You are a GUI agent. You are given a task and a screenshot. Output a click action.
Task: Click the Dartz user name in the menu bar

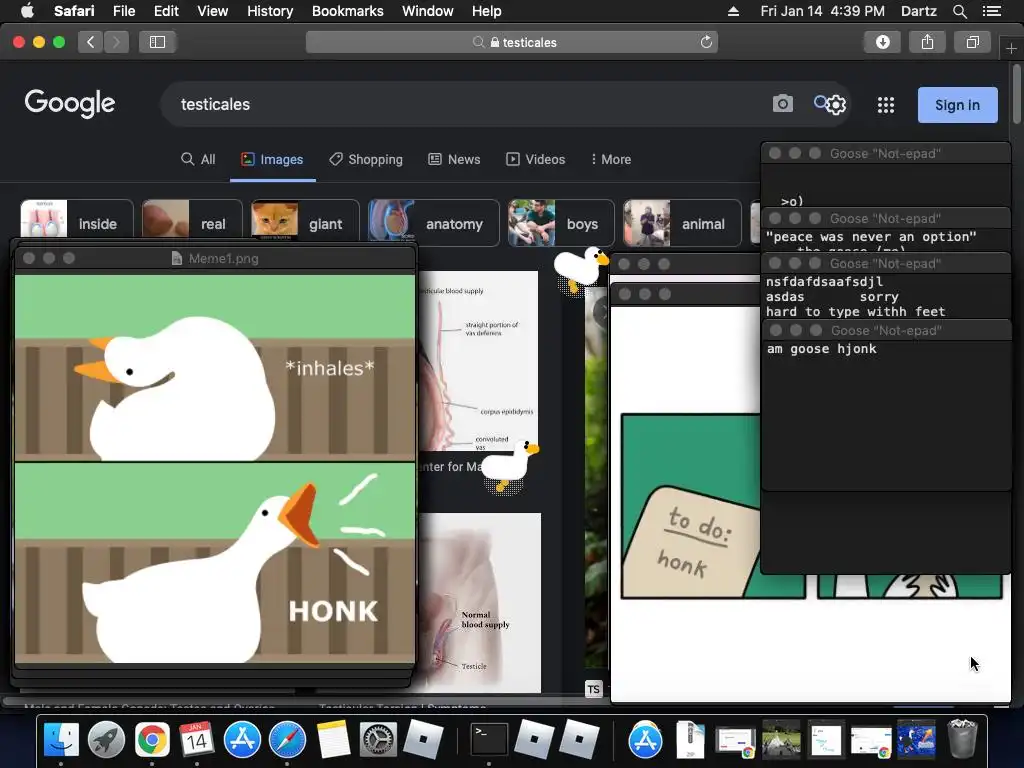point(918,11)
